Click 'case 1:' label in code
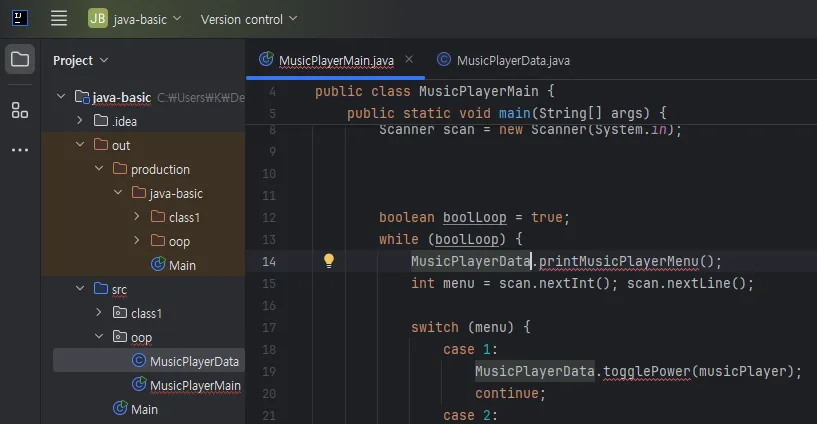This screenshot has height=424, width=817. point(471,350)
